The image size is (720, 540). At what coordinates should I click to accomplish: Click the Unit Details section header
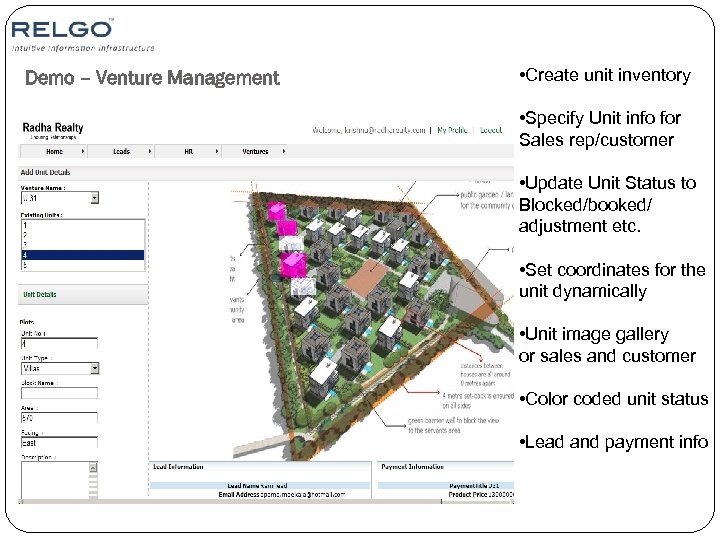pos(83,294)
